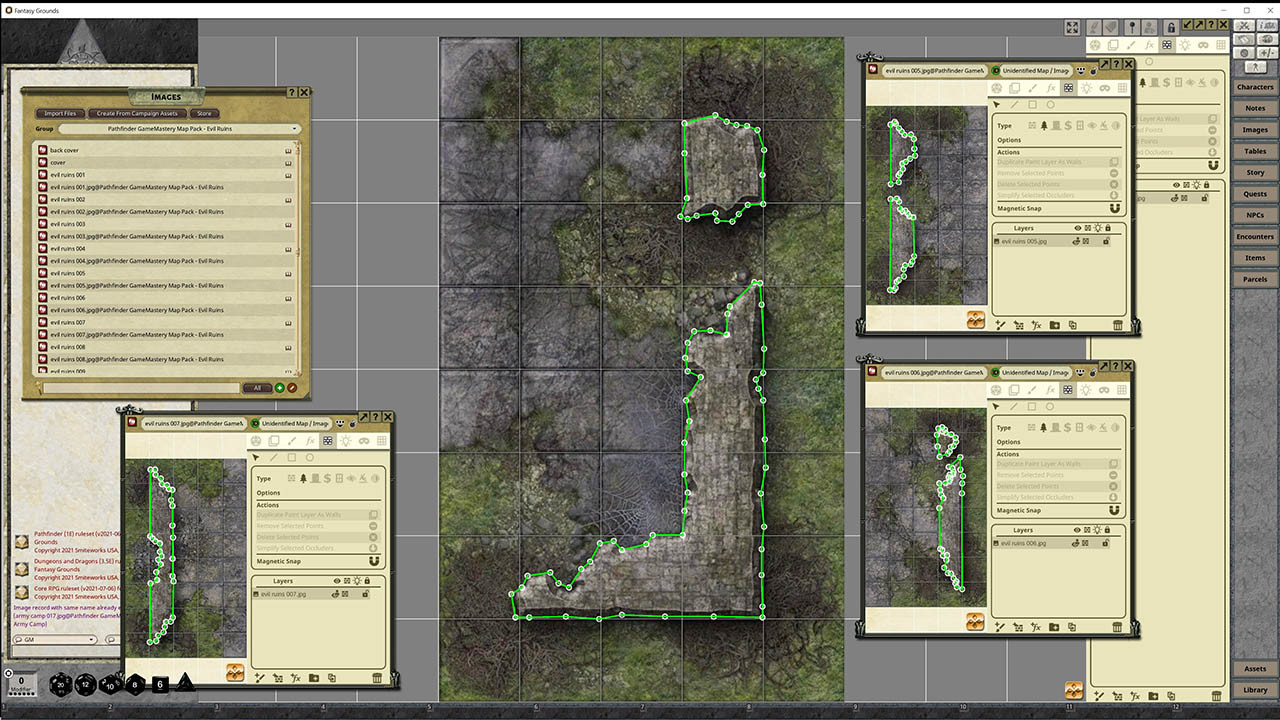The height and width of the screenshot is (720, 1280).
Task: Toggle visibility of the evil ruins 005.jpg layer
Action: pyautogui.click(x=1077, y=241)
